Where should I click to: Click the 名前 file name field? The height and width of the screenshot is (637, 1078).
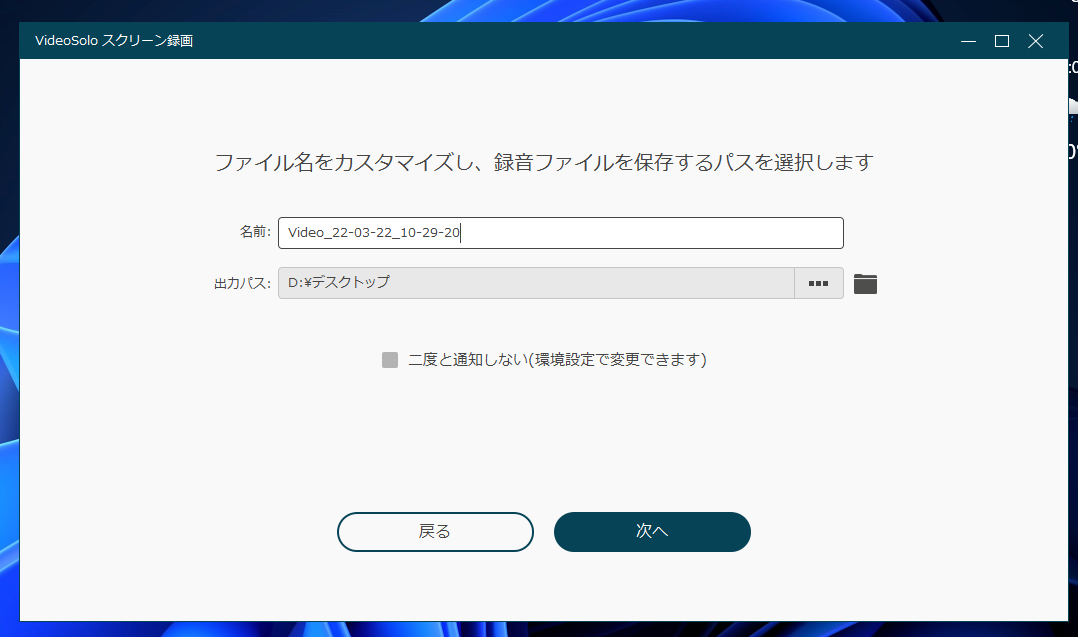point(560,233)
